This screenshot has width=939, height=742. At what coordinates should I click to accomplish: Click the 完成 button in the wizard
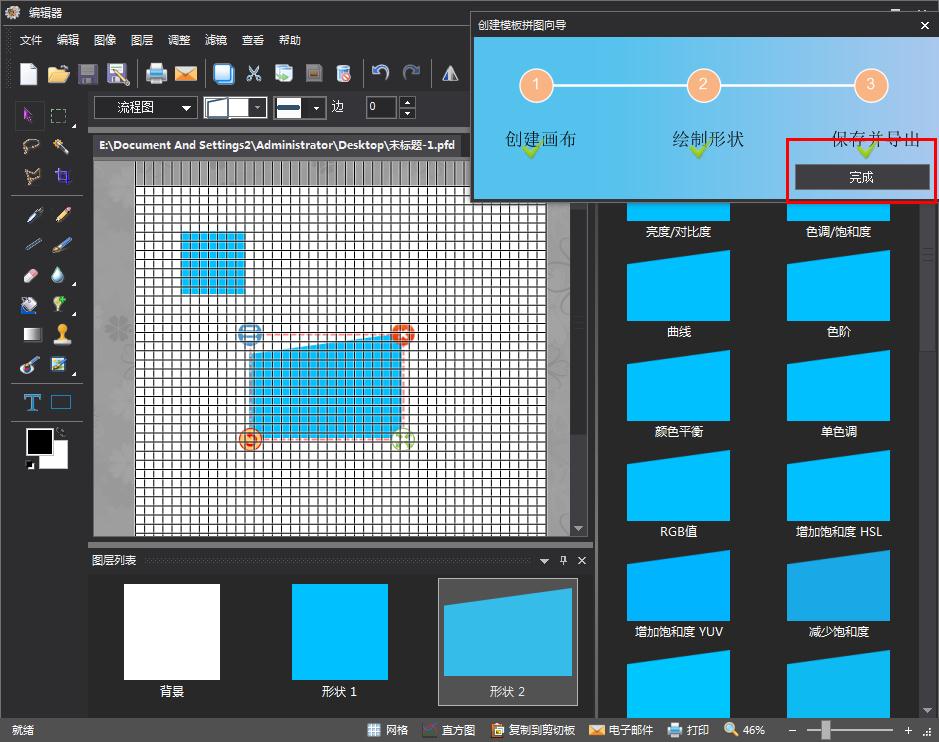tap(861, 177)
